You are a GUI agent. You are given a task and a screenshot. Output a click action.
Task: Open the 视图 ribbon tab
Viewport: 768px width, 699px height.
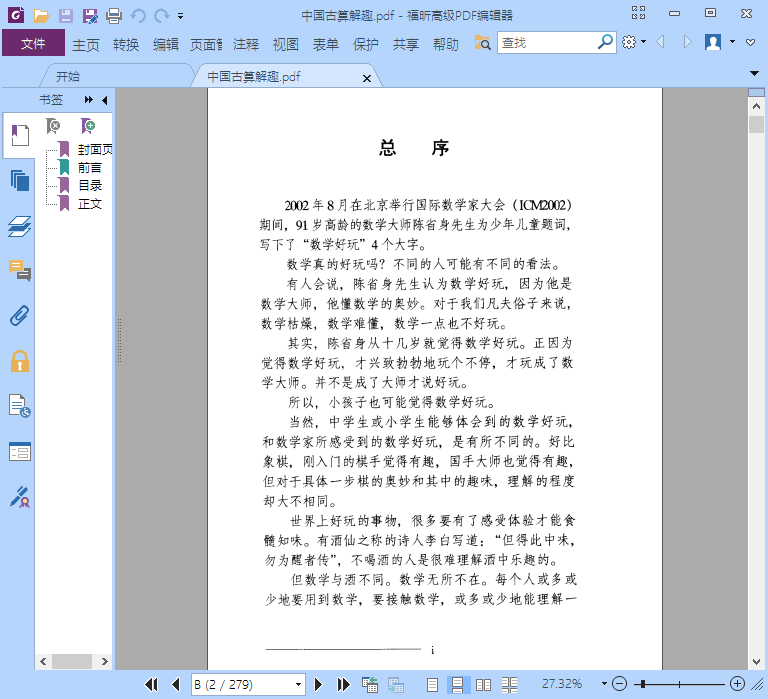pos(286,45)
